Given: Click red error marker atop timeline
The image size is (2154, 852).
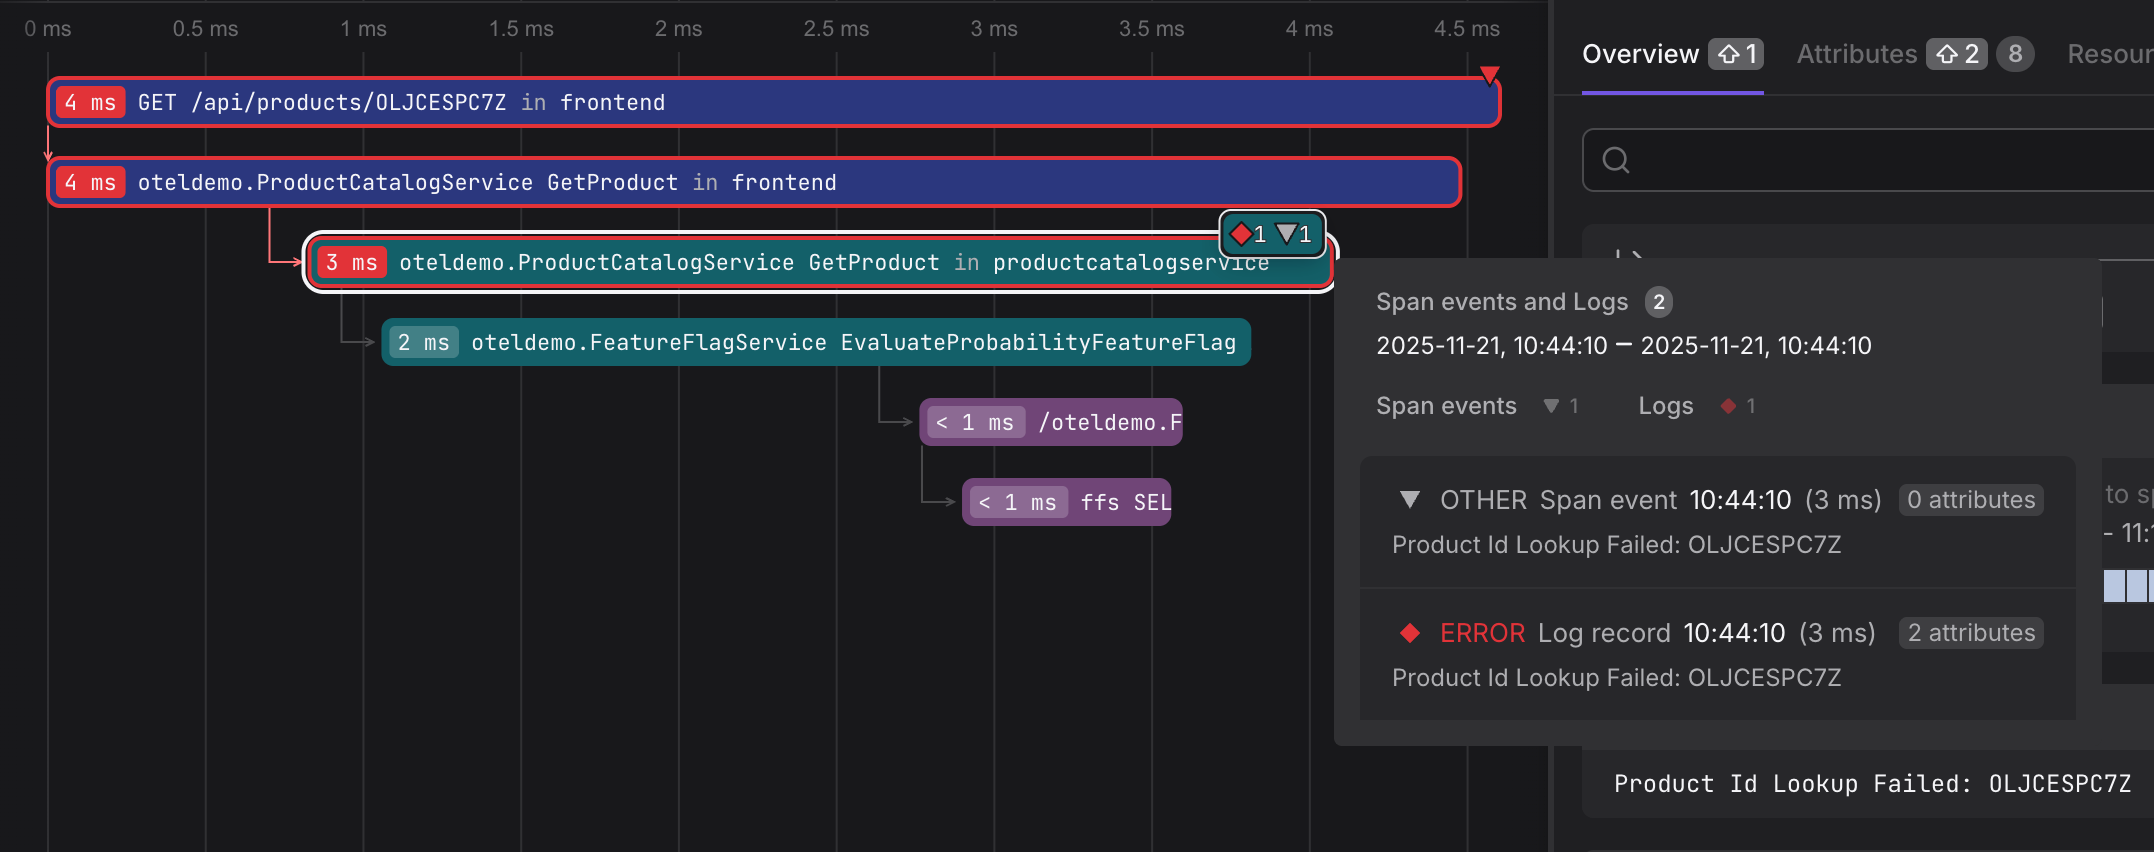Looking at the screenshot, I should click(x=1489, y=75).
